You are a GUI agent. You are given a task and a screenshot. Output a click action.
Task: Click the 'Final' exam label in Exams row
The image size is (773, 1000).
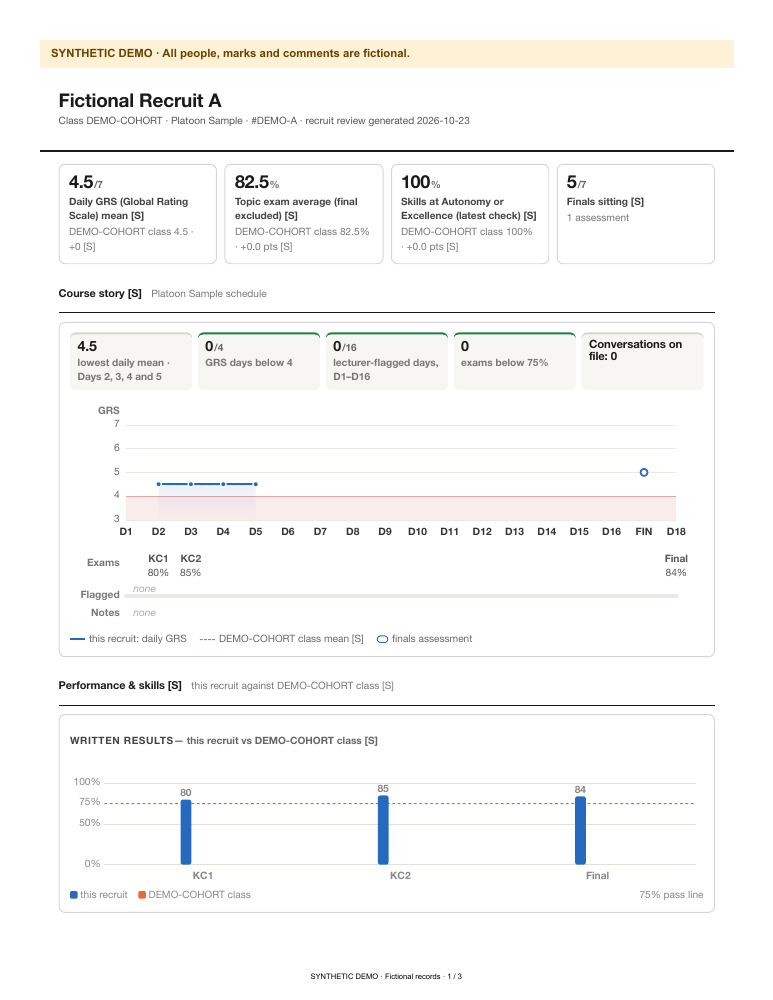coord(676,559)
